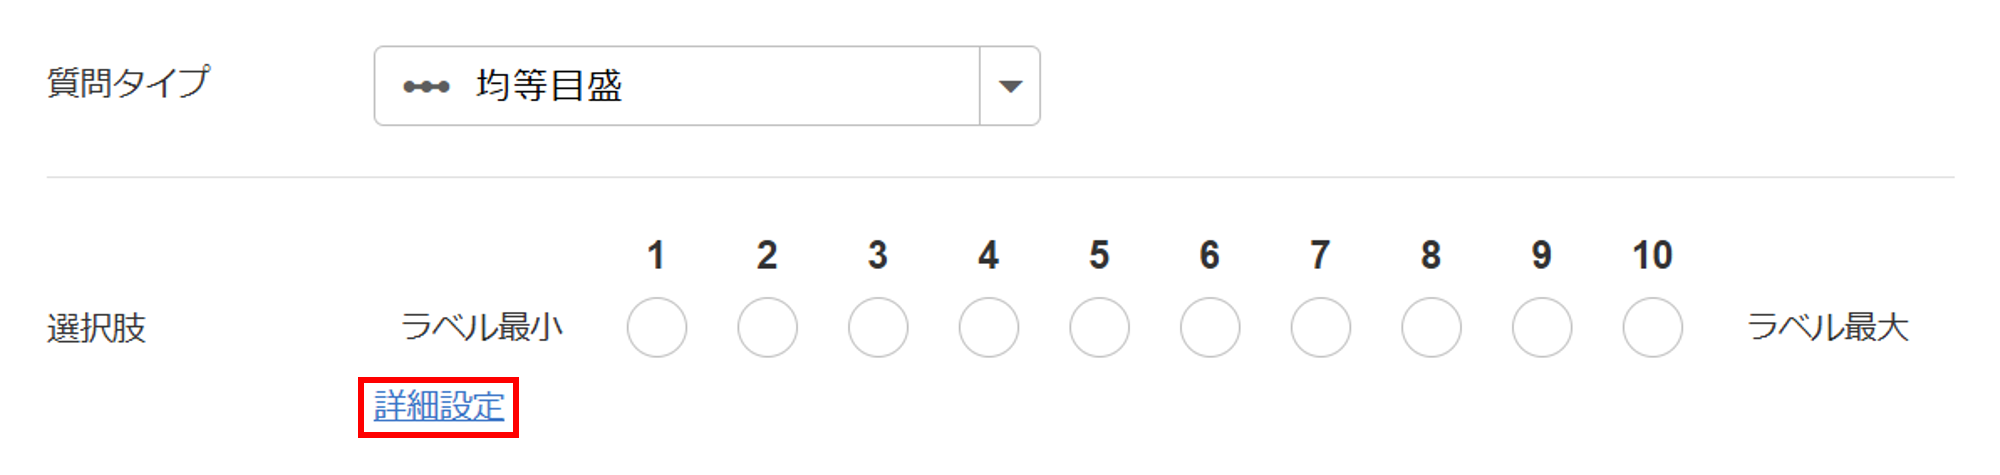
Task: Choose scale option 4 radio button
Action: (989, 327)
